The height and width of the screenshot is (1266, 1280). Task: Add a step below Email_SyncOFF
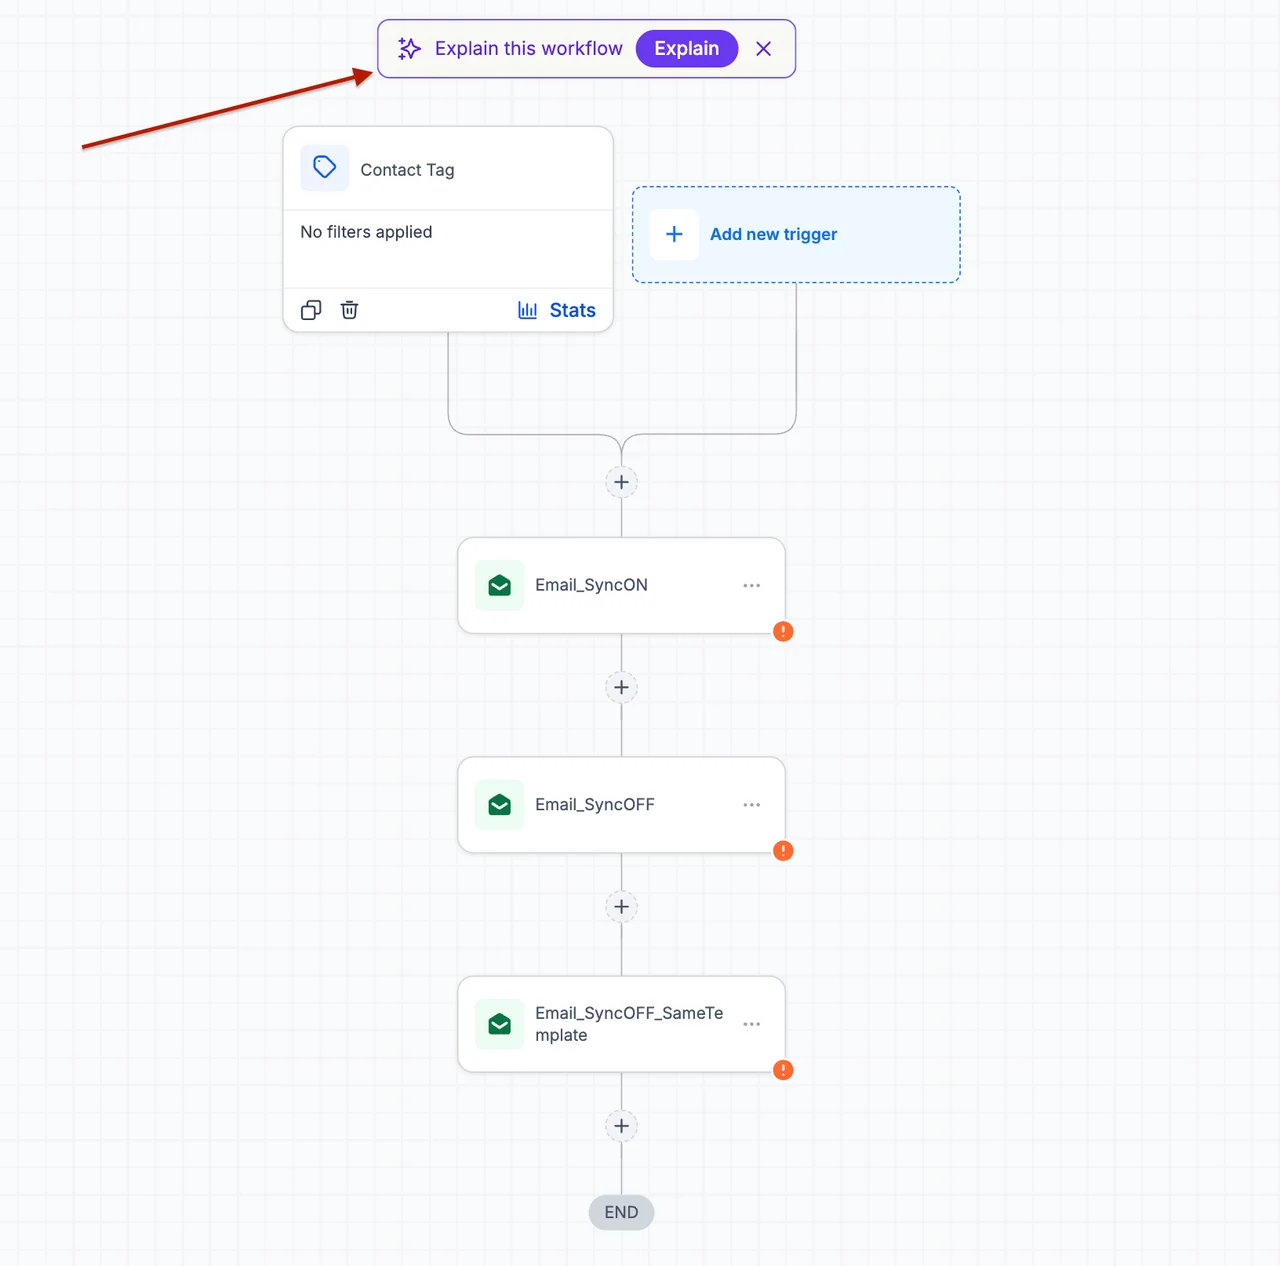(x=621, y=906)
